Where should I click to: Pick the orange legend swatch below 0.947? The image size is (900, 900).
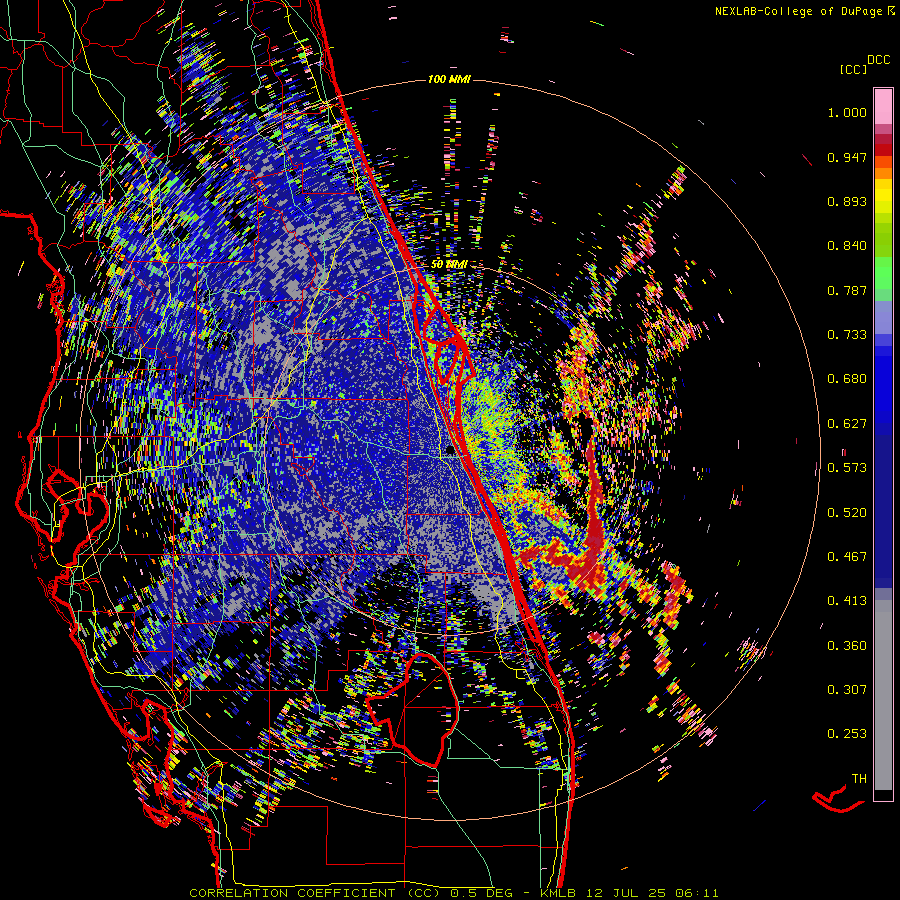pyautogui.click(x=883, y=173)
